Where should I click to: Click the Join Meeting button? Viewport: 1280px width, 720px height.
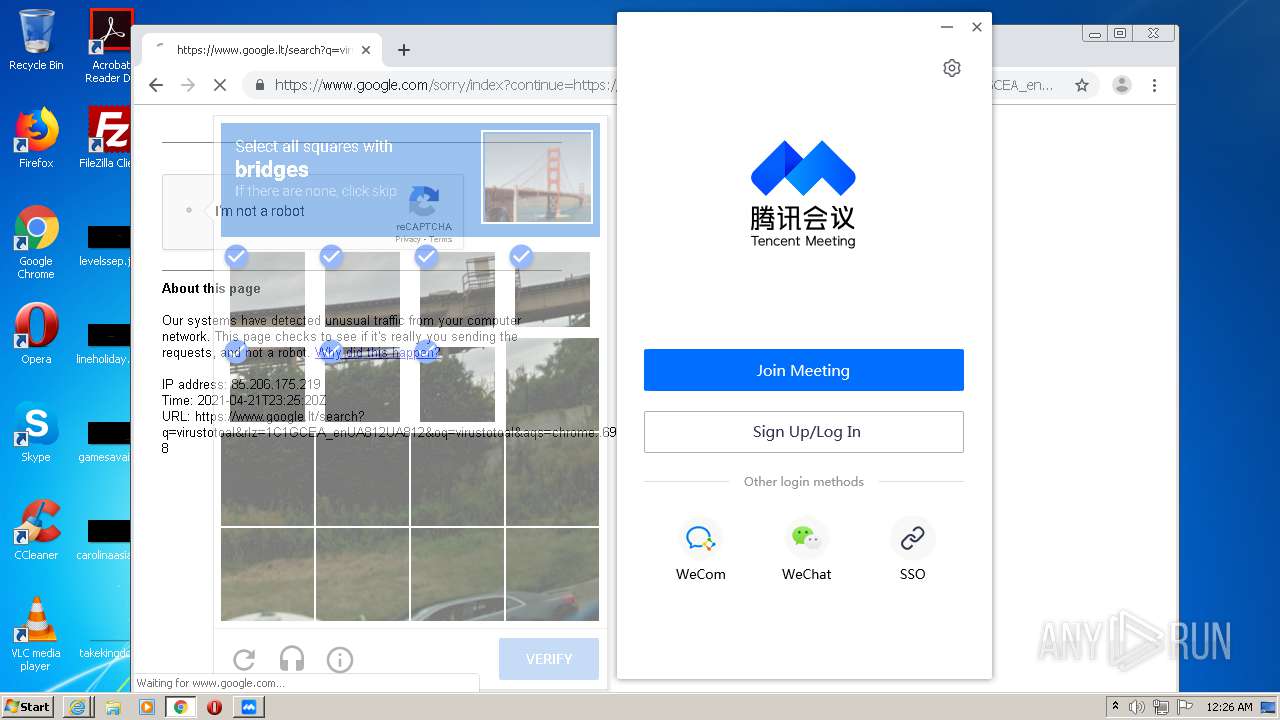click(x=803, y=370)
